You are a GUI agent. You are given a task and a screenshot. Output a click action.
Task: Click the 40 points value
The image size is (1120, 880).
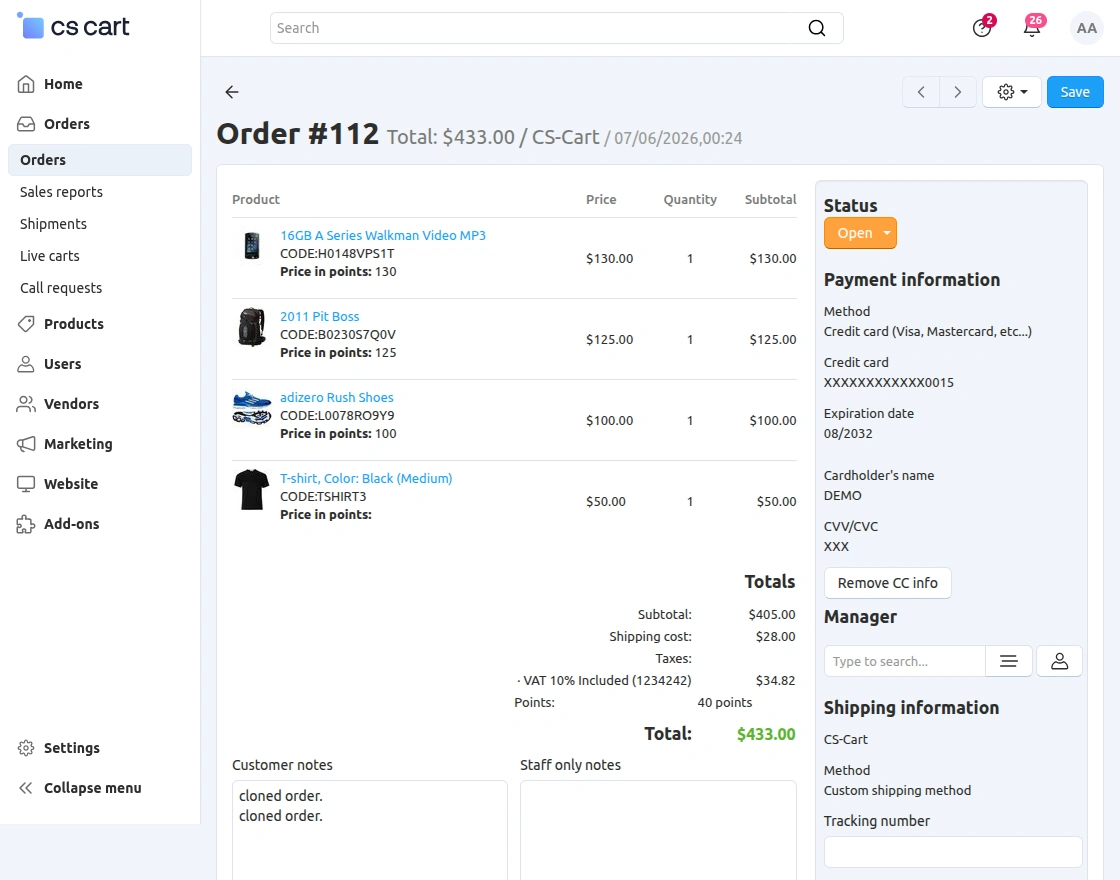tap(724, 703)
